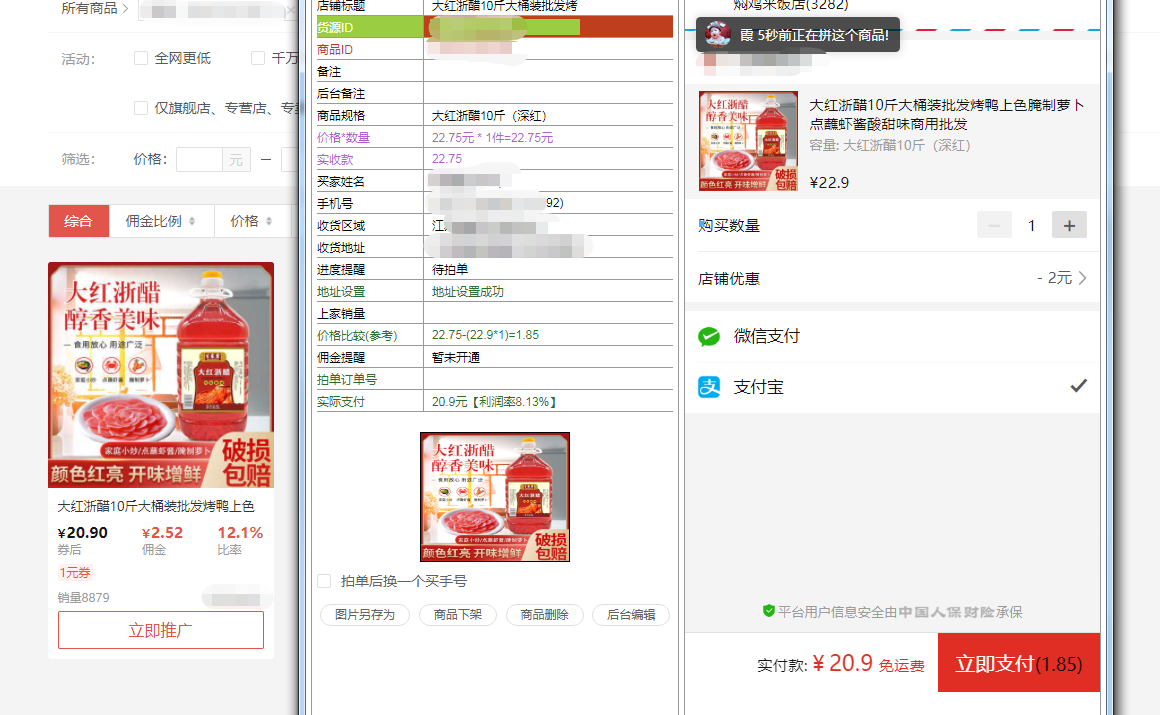Click the 价格*数量 row label

[x=344, y=138]
